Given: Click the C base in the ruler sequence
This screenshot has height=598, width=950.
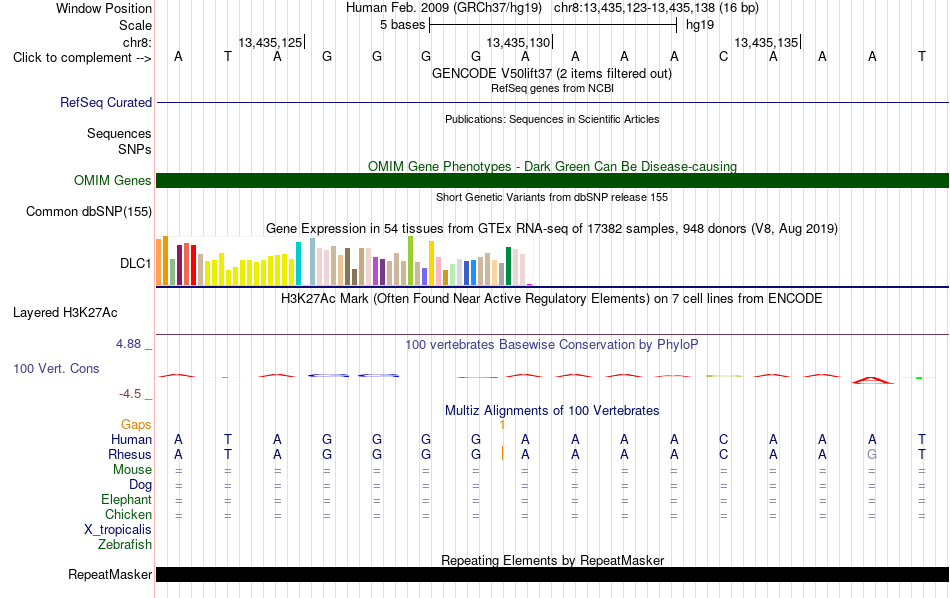Looking at the screenshot, I should click(723, 57).
